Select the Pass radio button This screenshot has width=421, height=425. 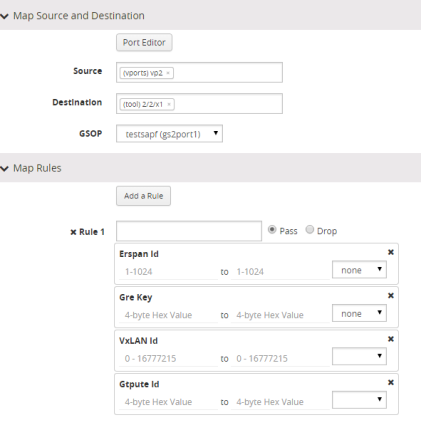pyautogui.click(x=272, y=230)
